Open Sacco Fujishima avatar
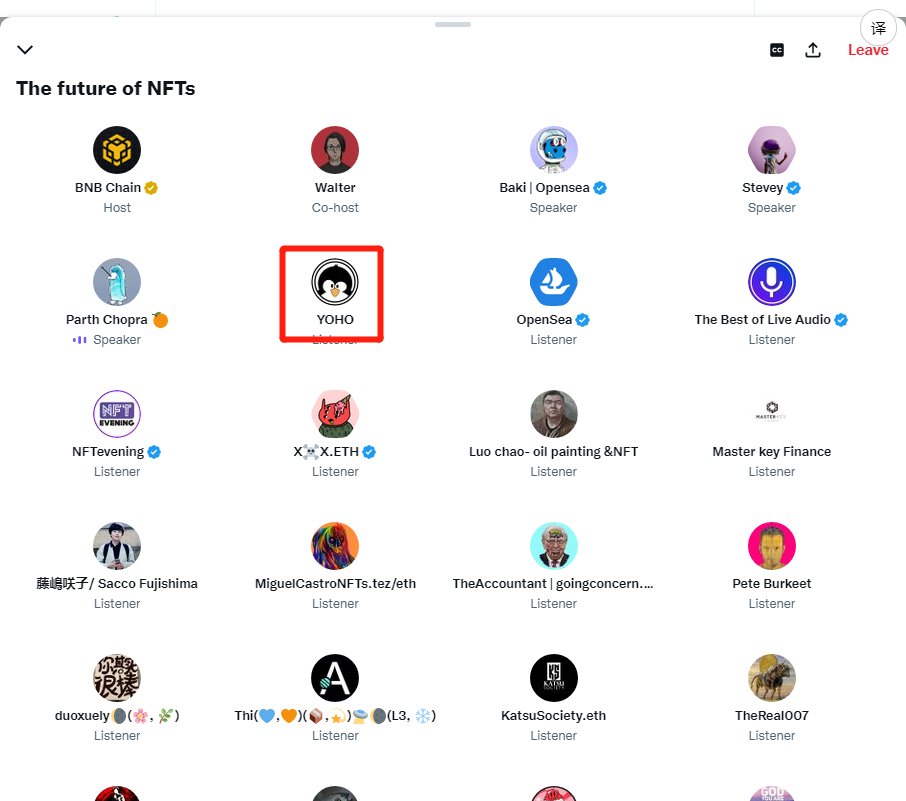This screenshot has width=906, height=801. click(117, 546)
